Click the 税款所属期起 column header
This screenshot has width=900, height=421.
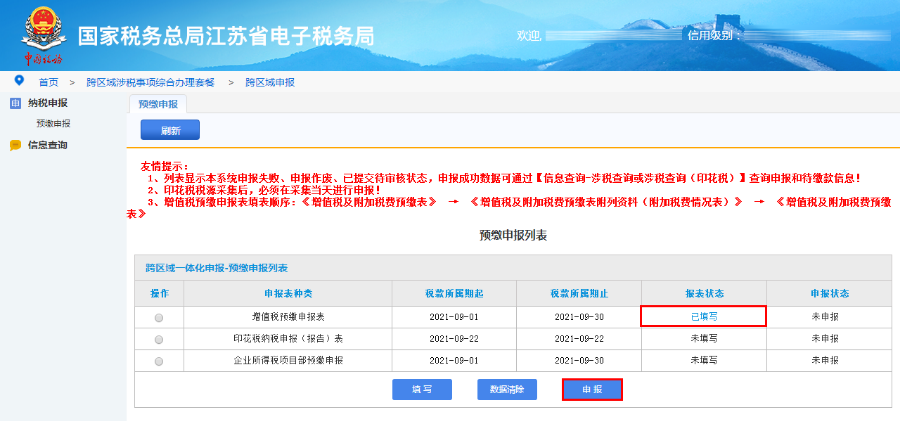click(454, 293)
